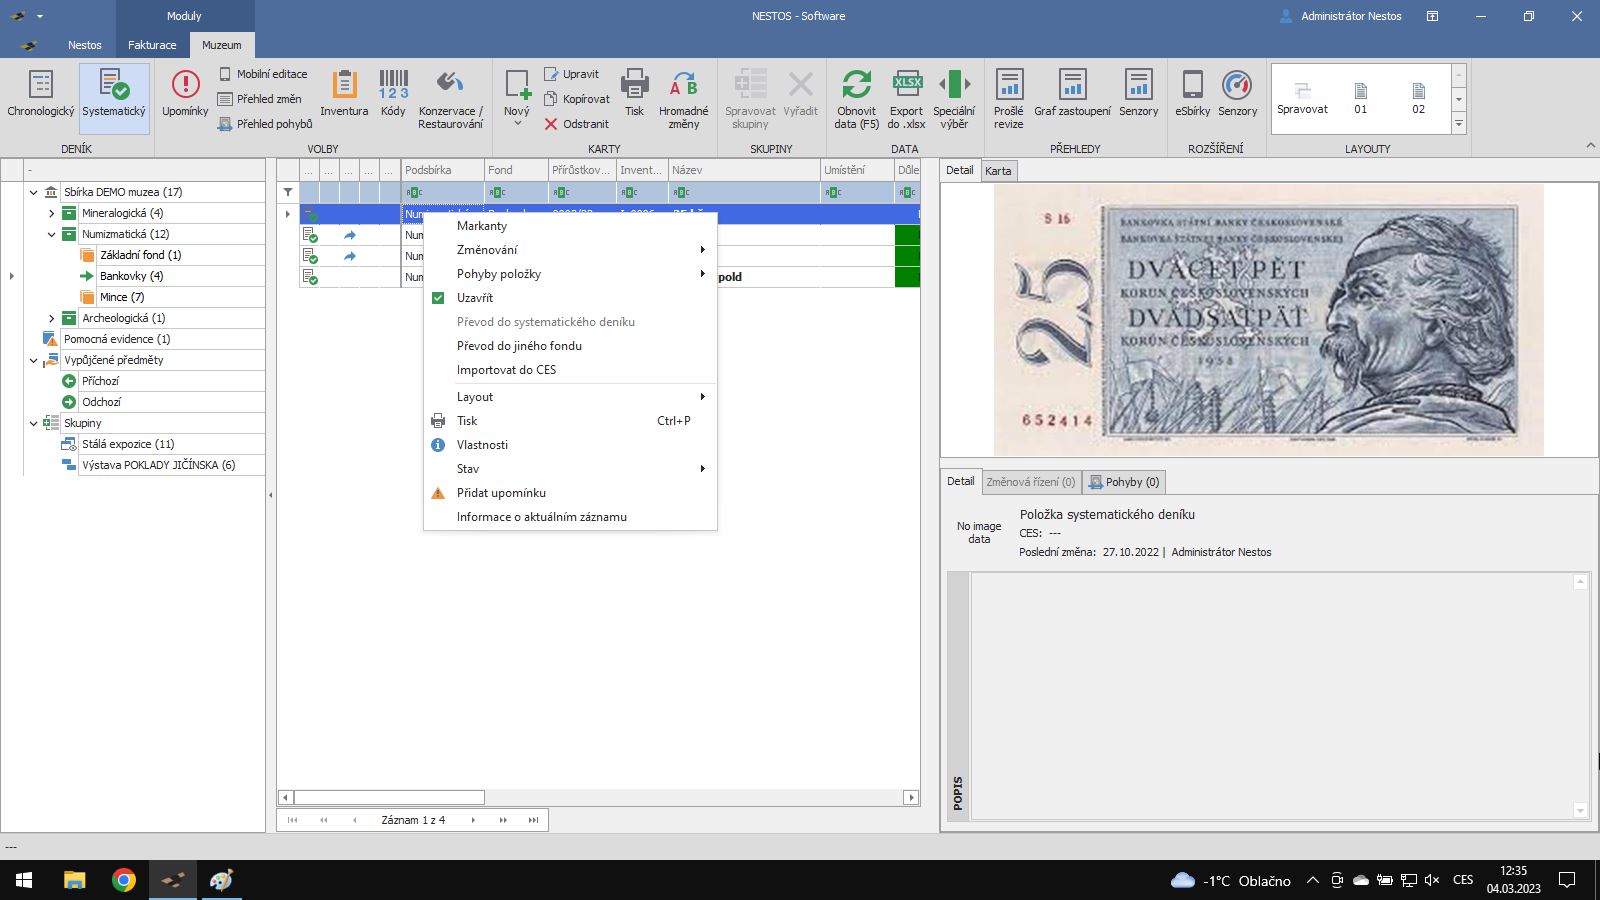Expand the layouts gallery dropdown
Viewport: 1600px width, 900px height.
(1459, 124)
